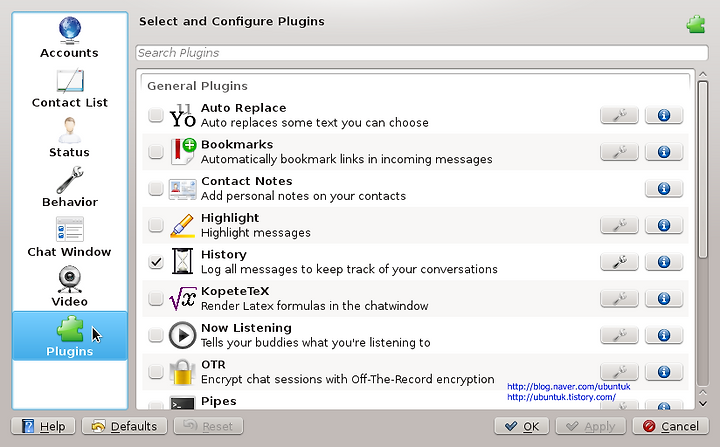Click the Reset button
Screen dimensions: 720x447
point(208,426)
